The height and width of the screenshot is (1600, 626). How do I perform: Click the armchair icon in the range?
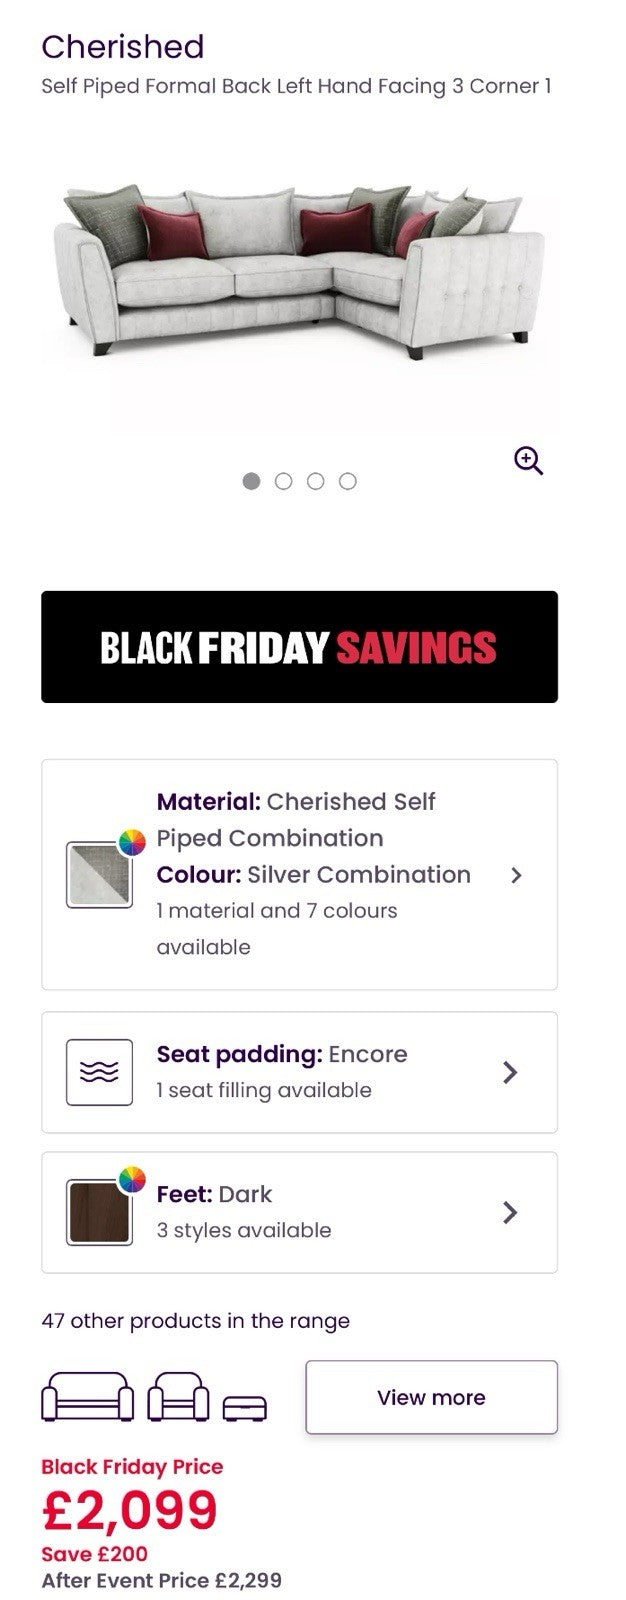coord(178,1397)
